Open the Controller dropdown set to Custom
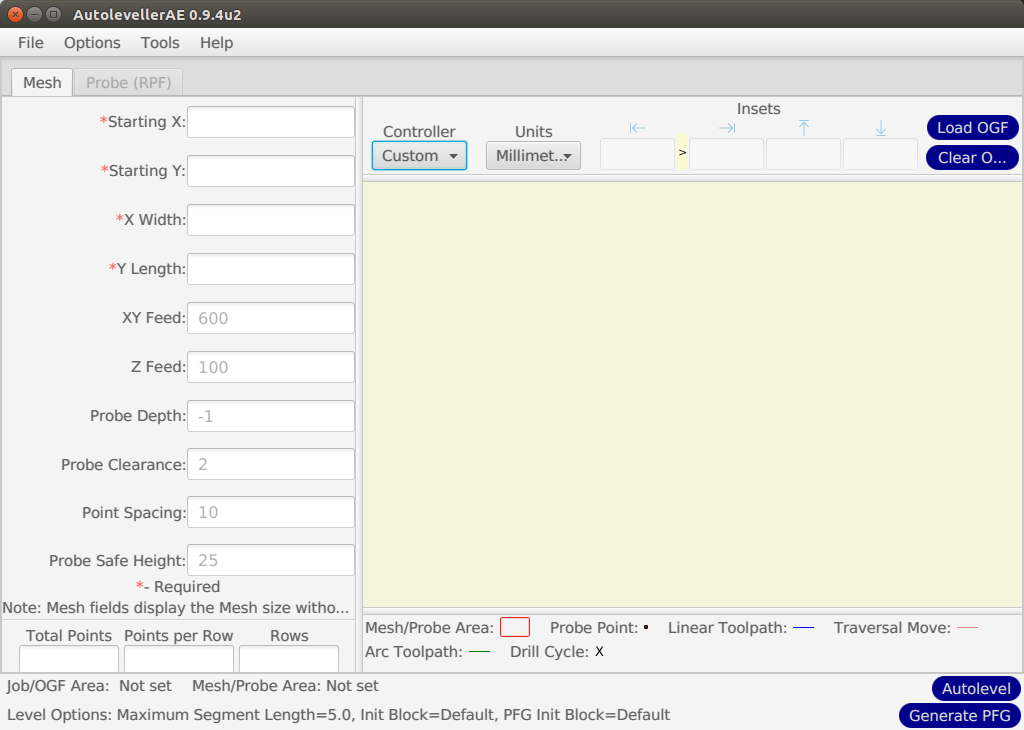 (419, 156)
